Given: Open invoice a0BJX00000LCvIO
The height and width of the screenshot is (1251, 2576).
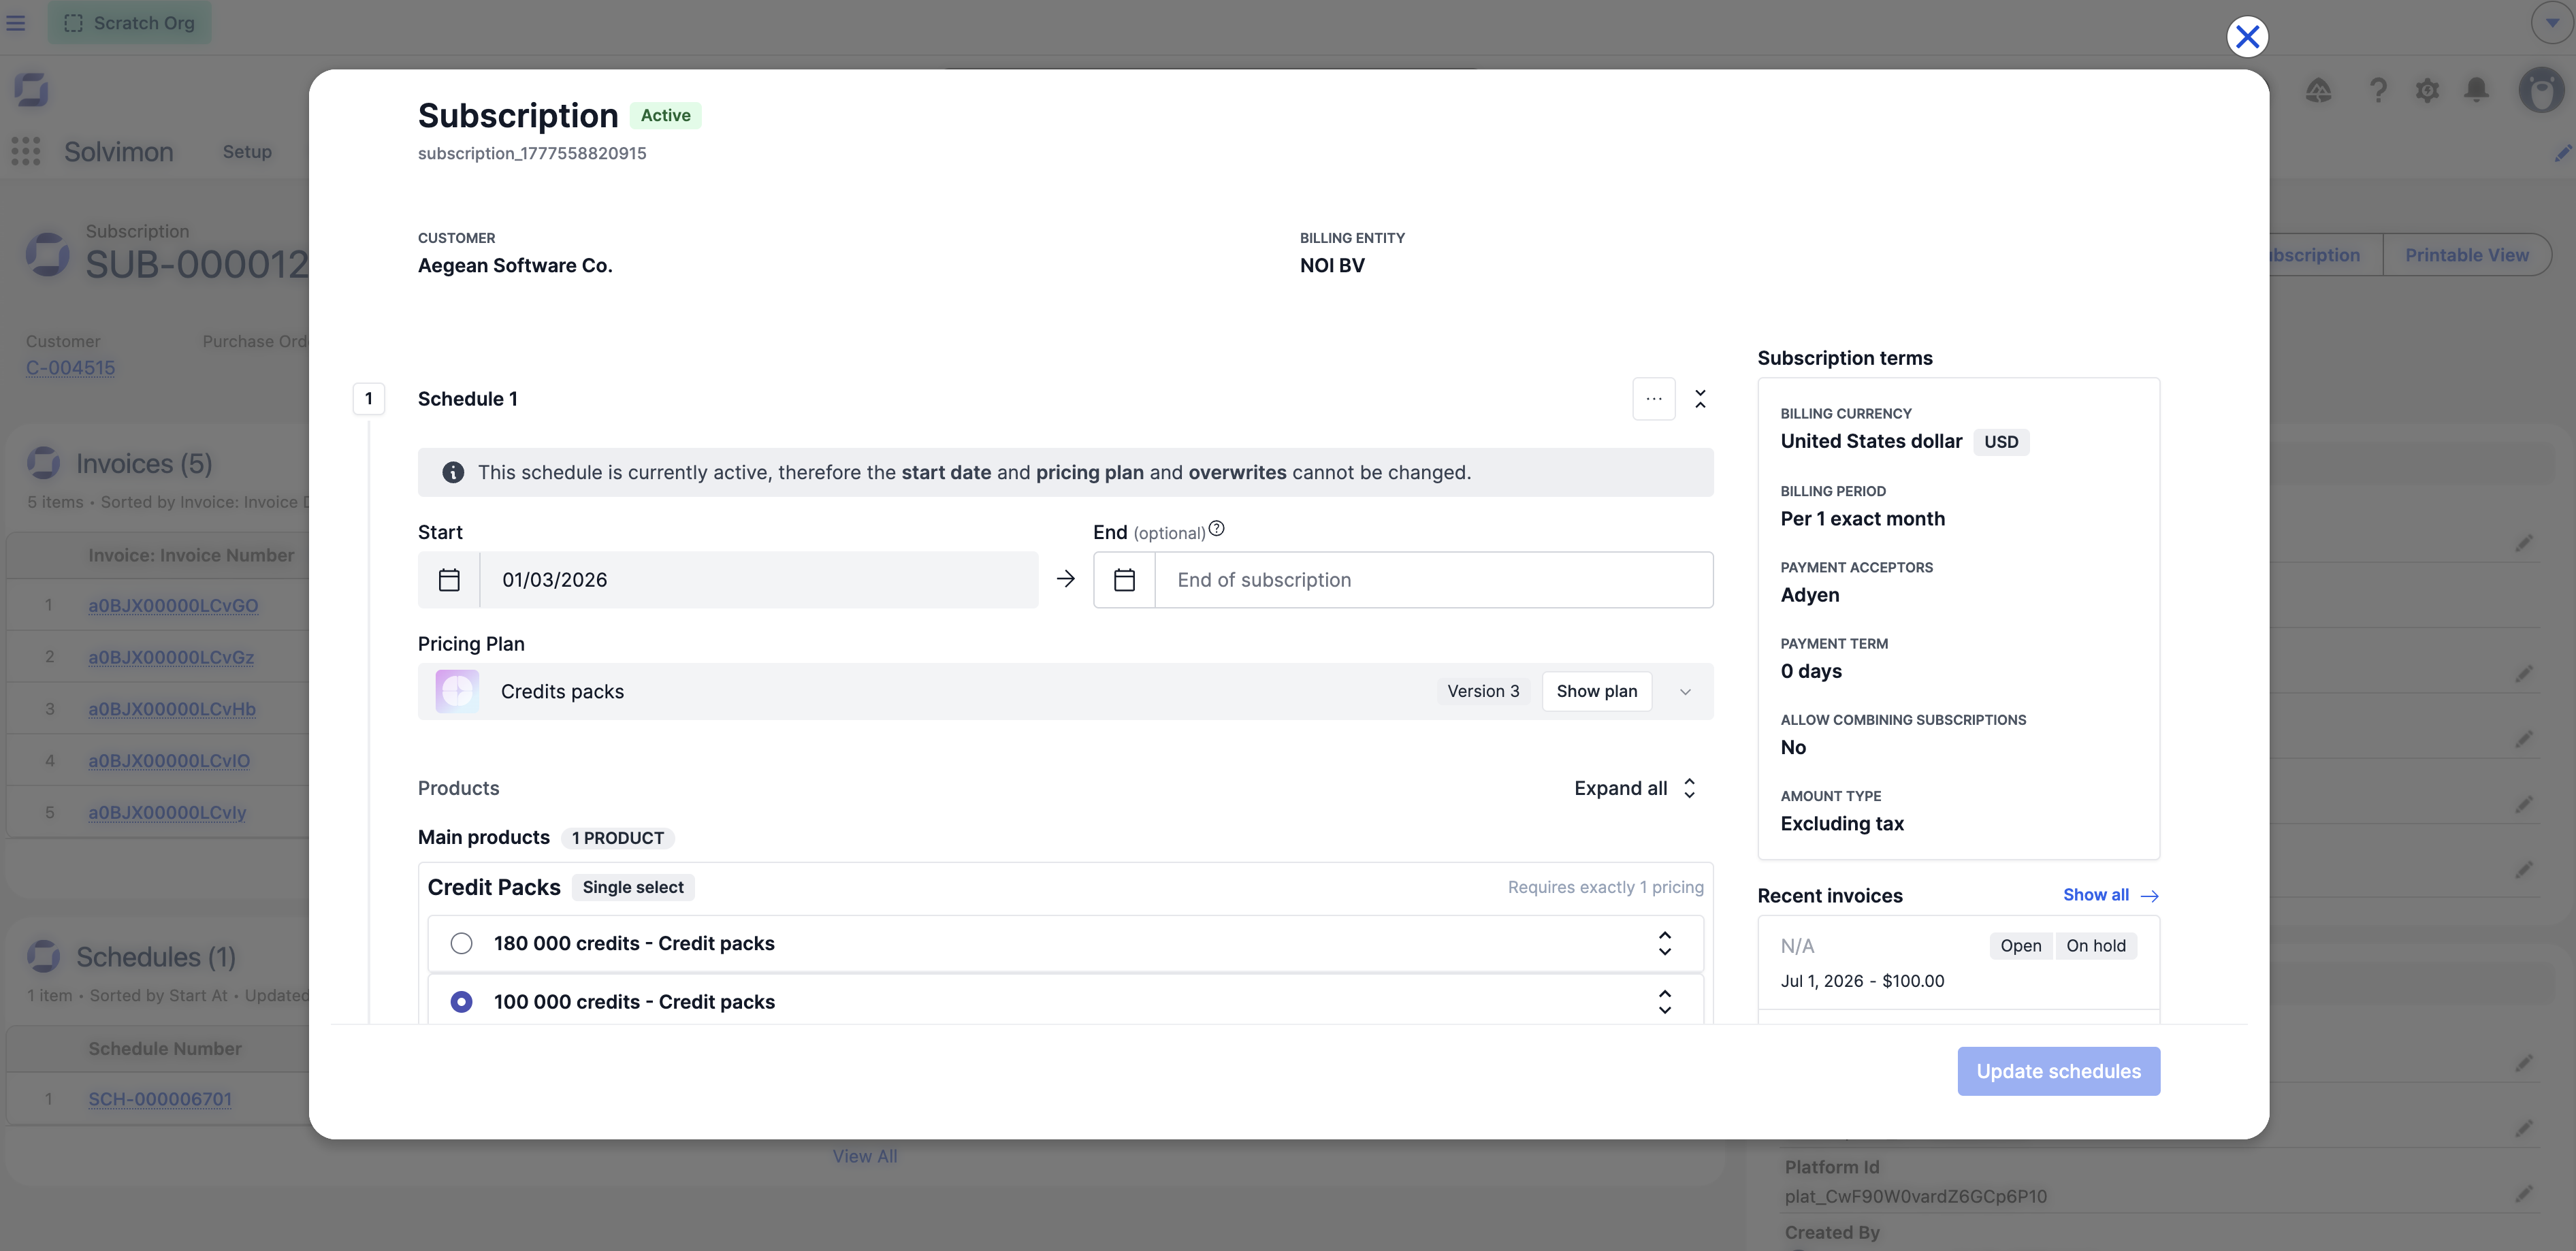Looking at the screenshot, I should tap(169, 761).
